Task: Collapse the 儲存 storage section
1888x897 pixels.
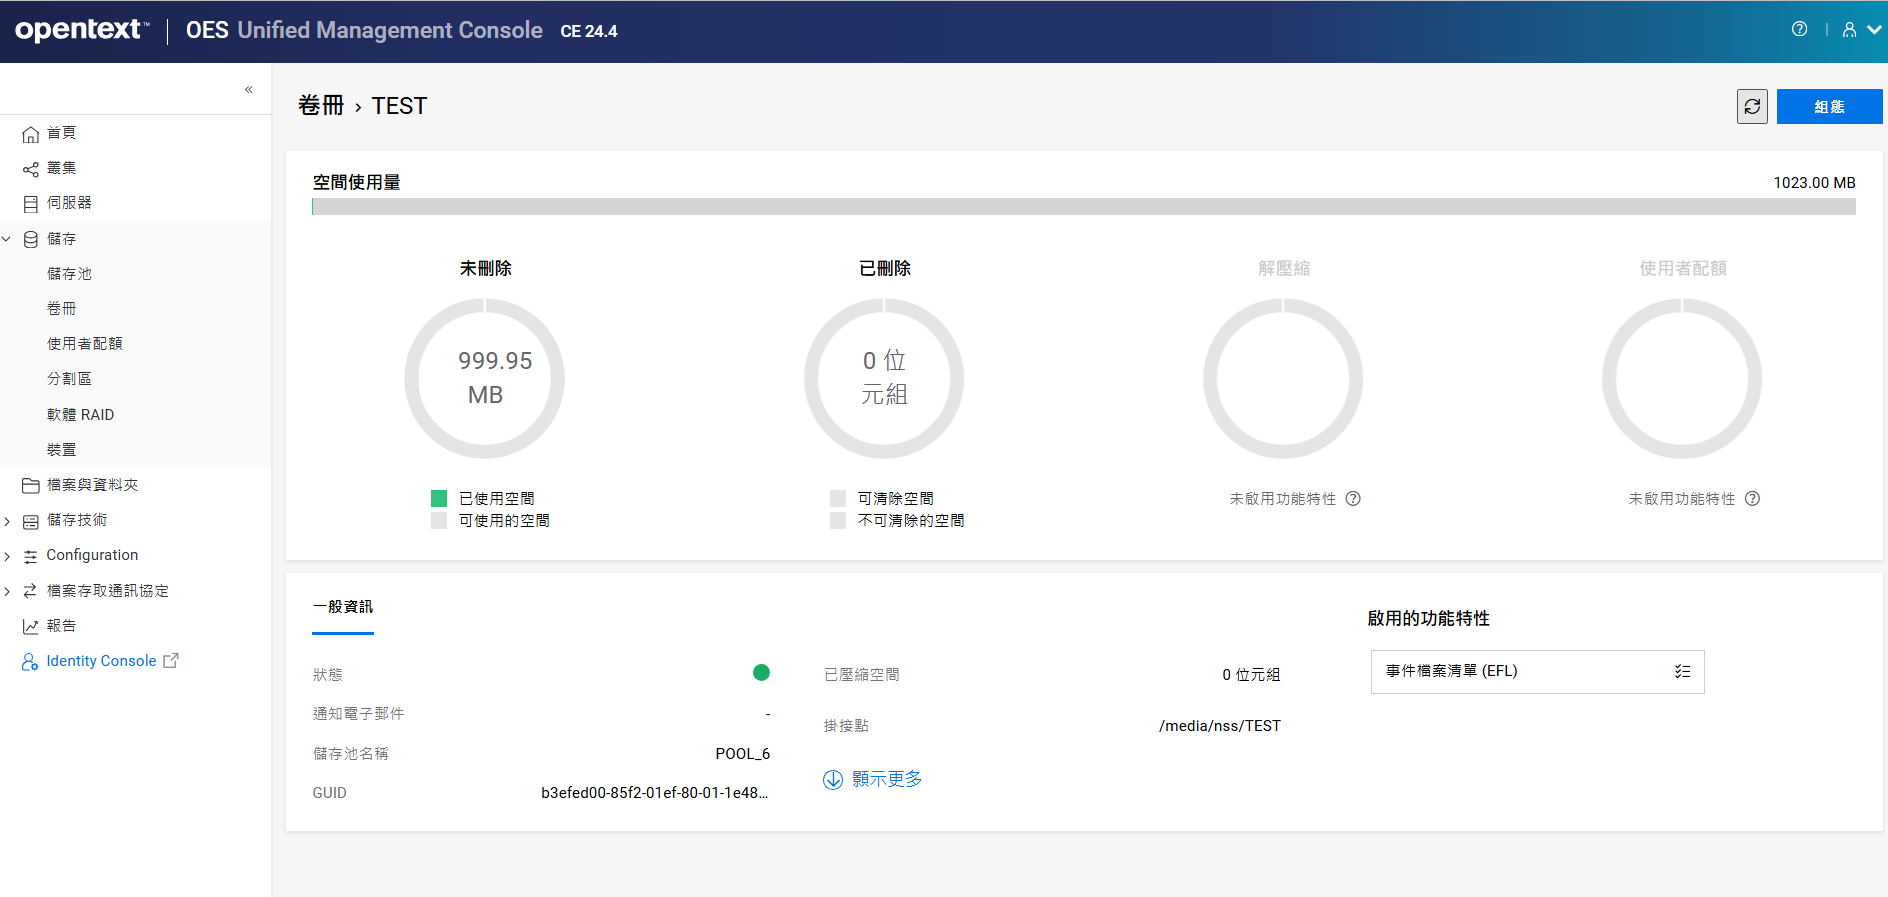Action: [x=7, y=239]
